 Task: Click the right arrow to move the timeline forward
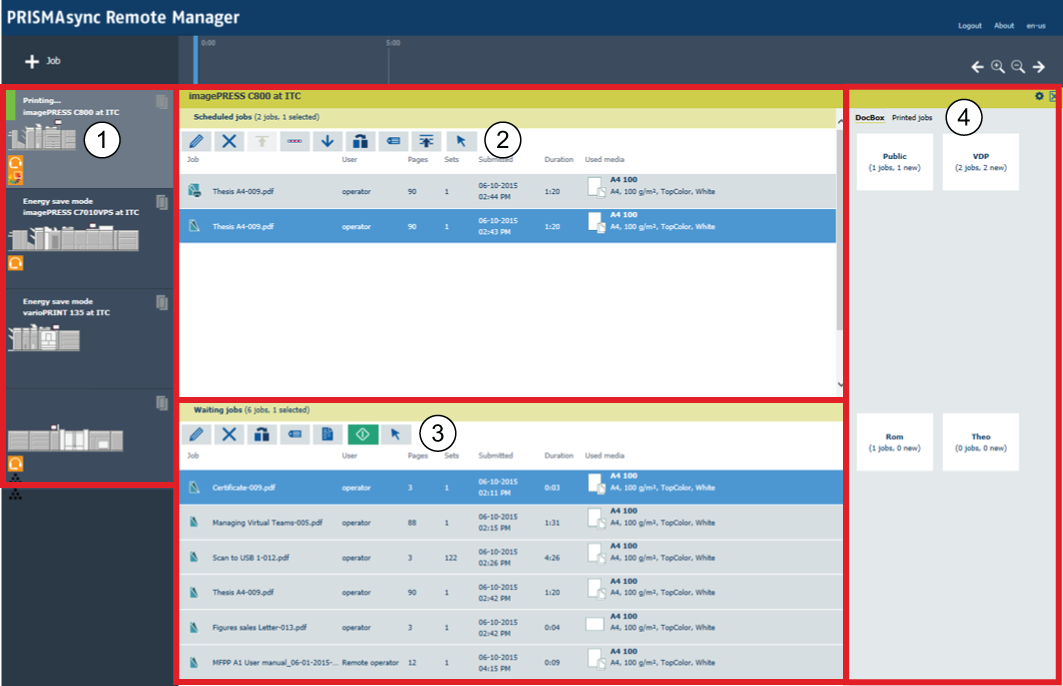point(1039,66)
